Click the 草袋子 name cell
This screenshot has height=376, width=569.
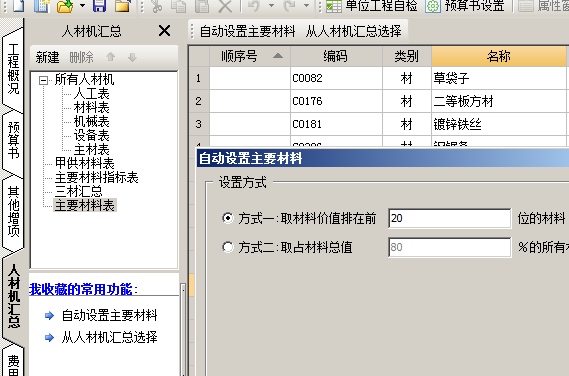coord(499,78)
